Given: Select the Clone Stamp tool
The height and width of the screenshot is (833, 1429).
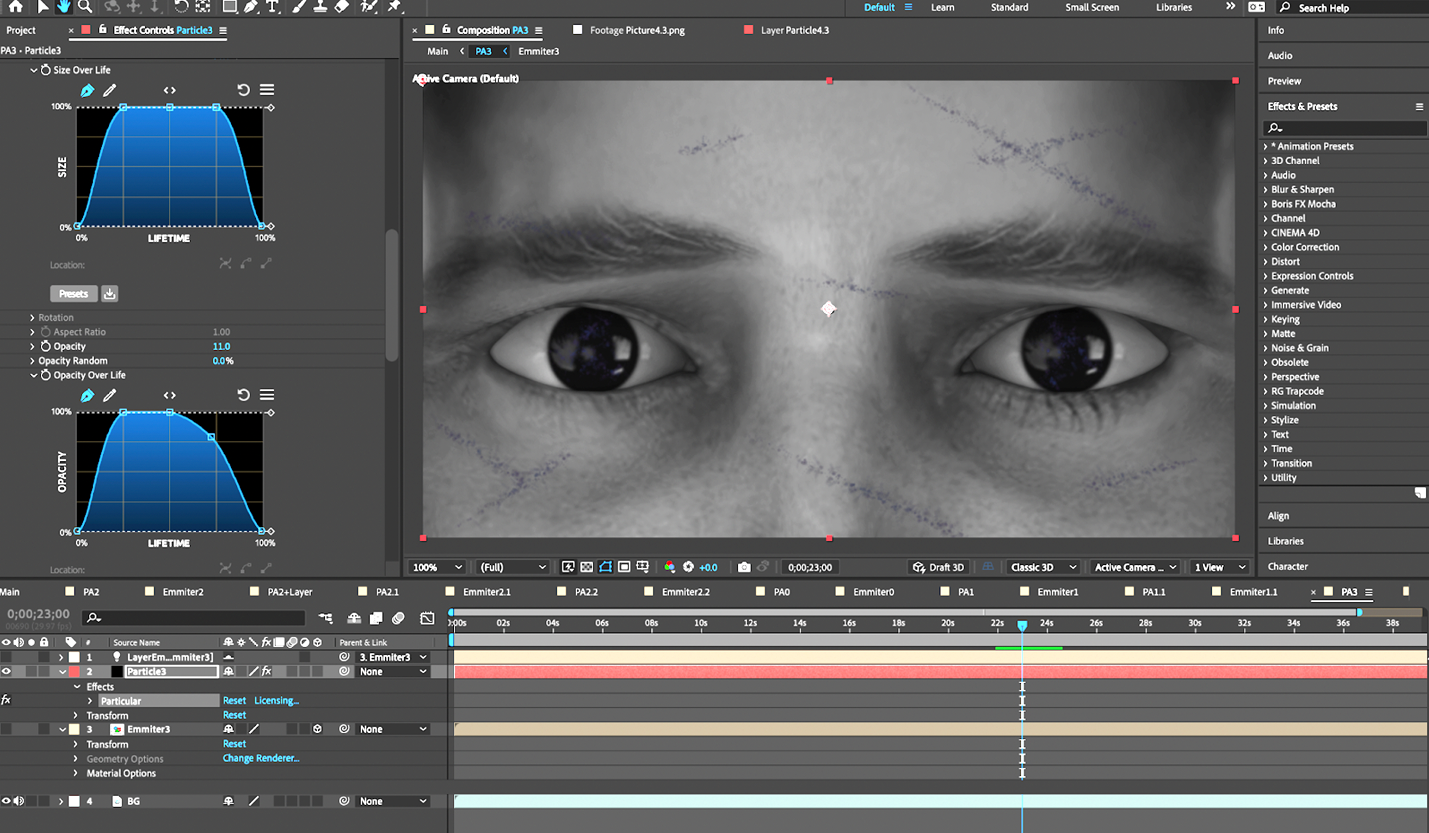Looking at the screenshot, I should 320,7.
